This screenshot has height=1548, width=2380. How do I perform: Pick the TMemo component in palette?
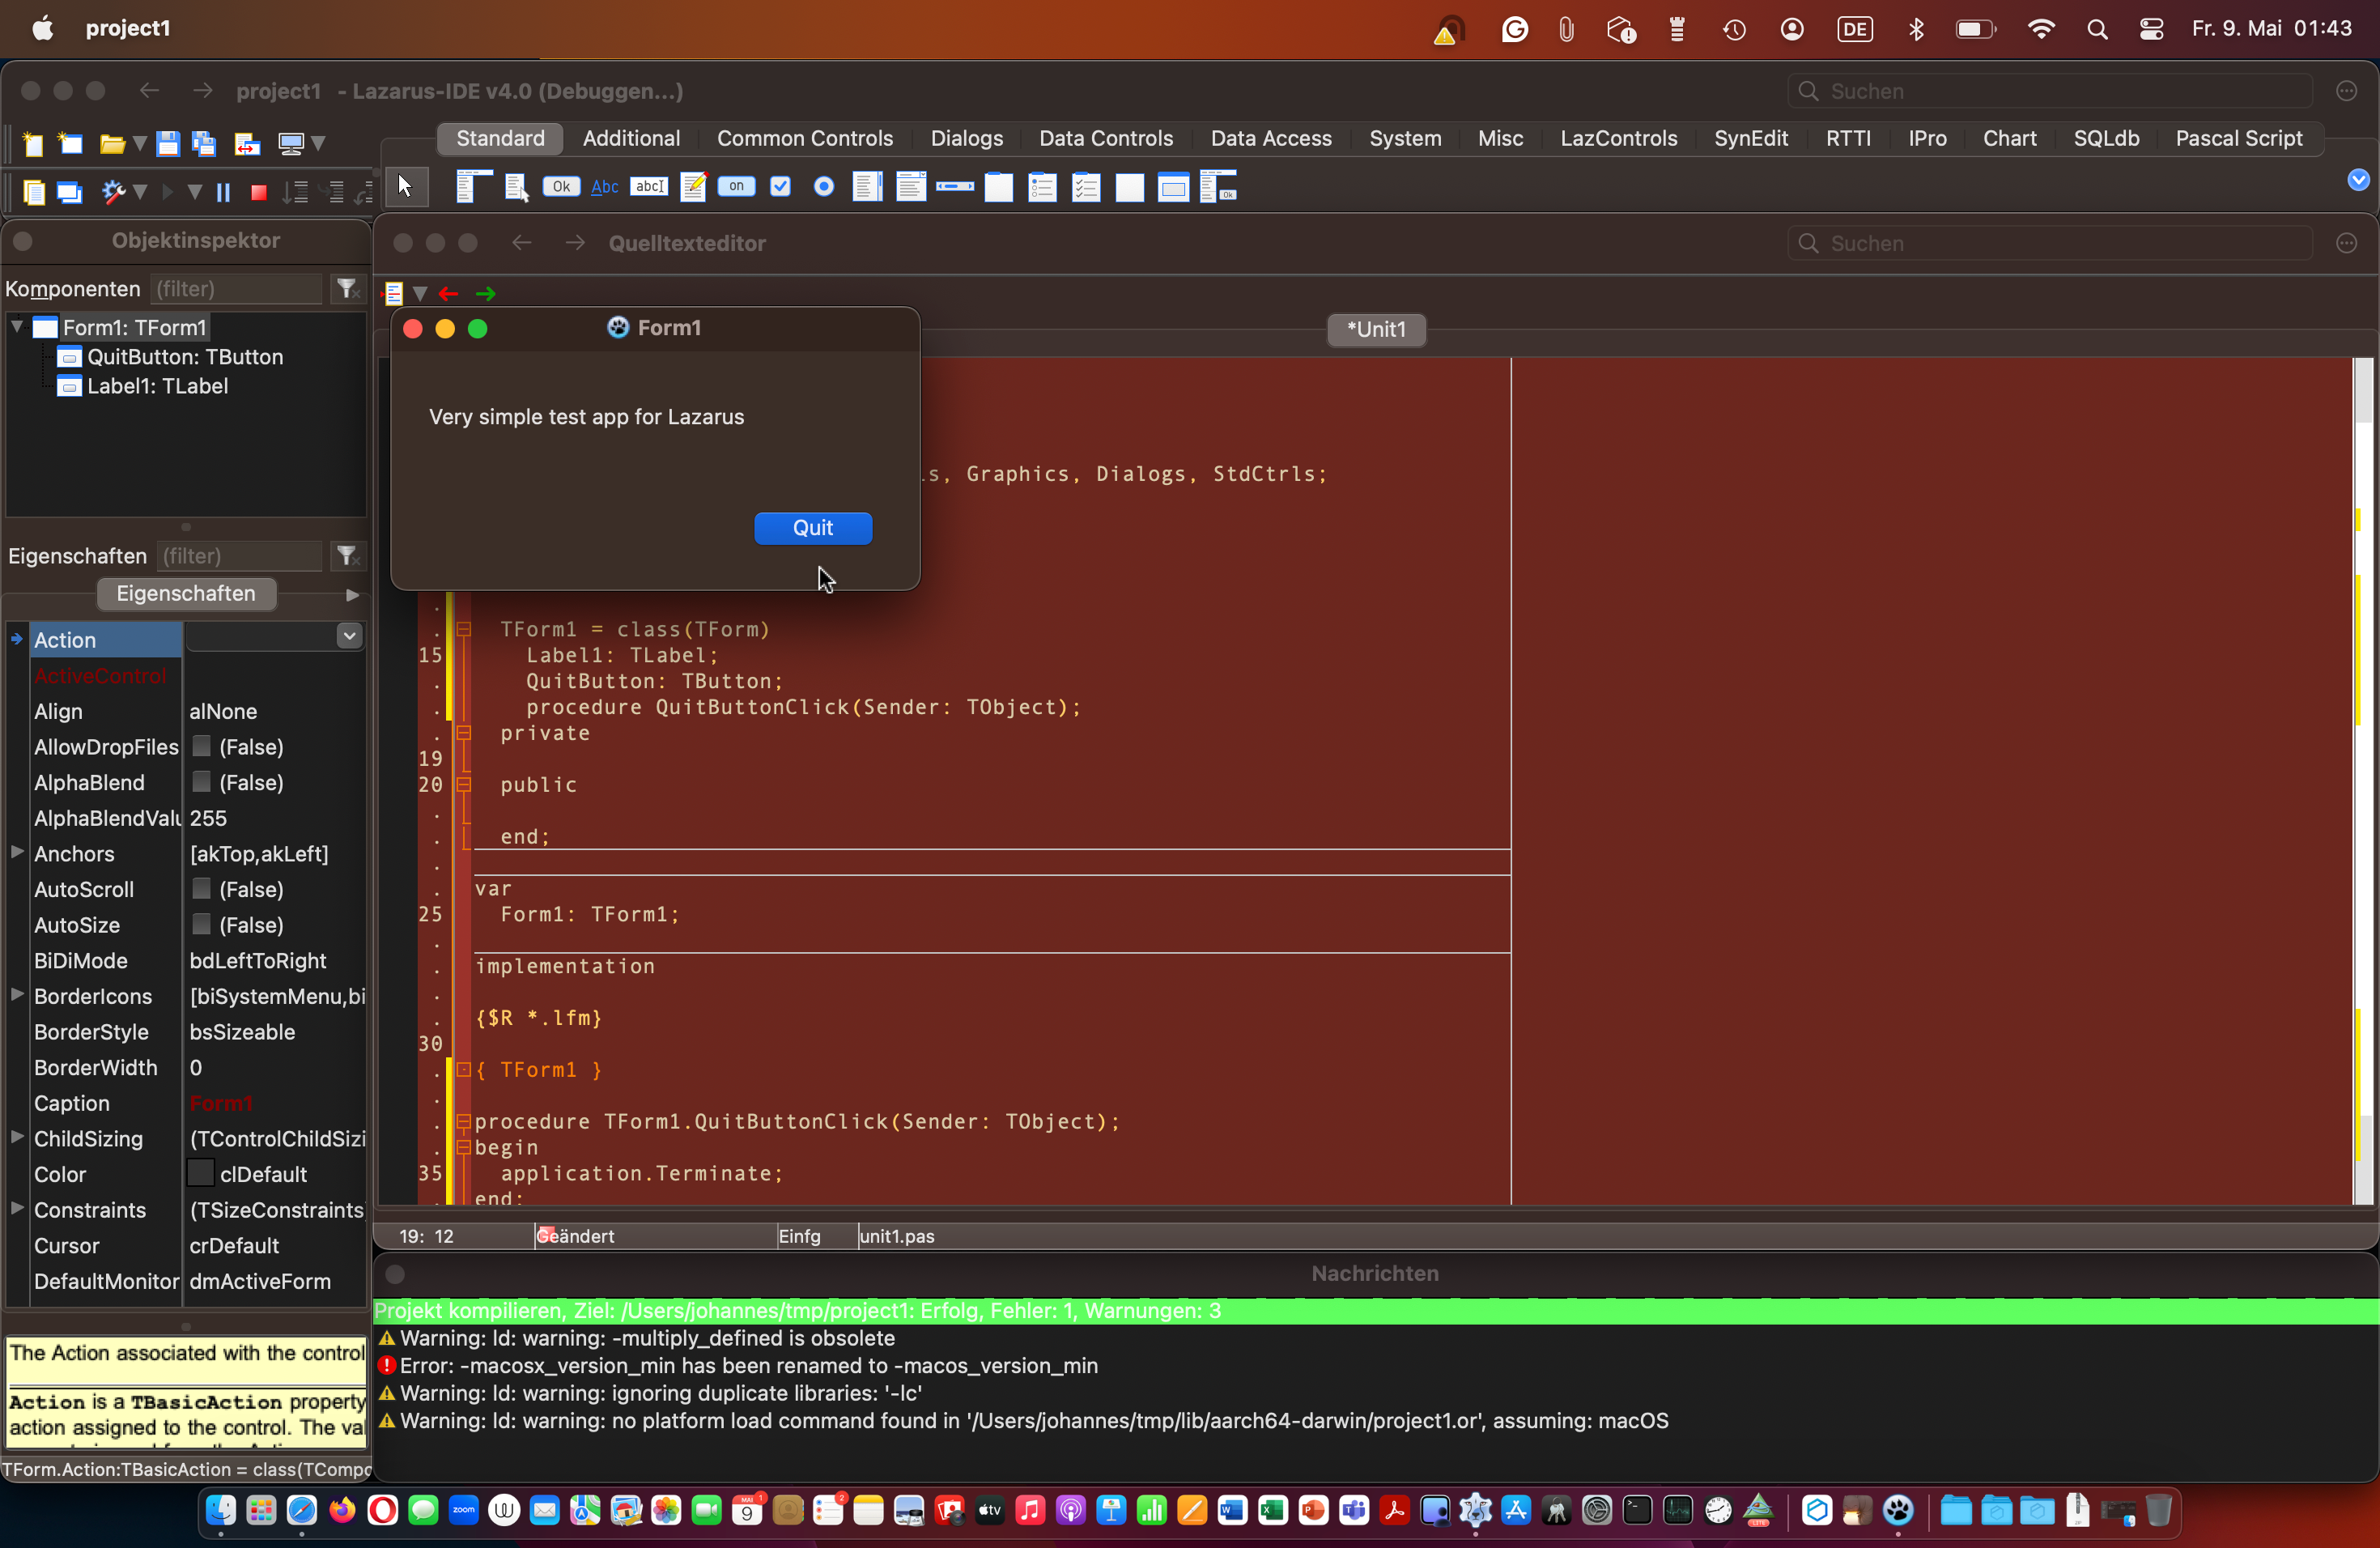tap(693, 186)
